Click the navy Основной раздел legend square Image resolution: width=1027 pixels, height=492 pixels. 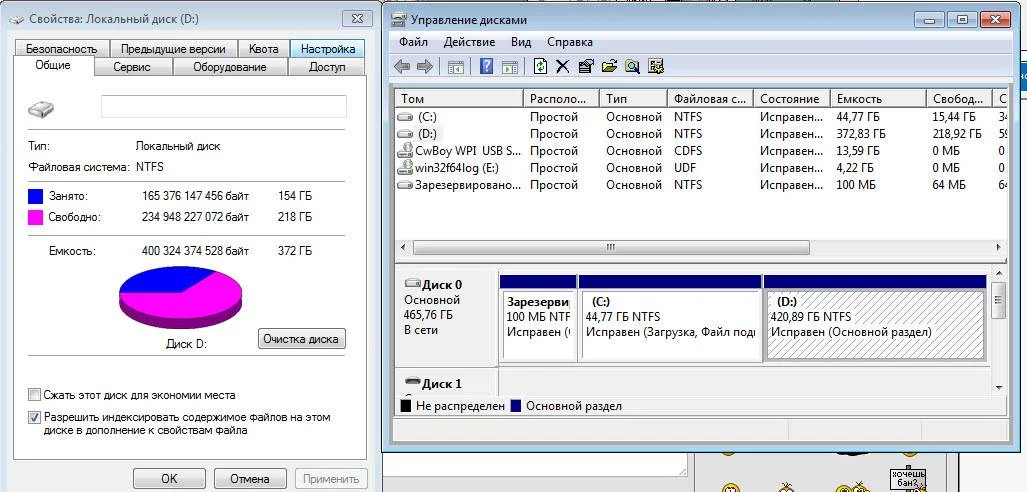(x=515, y=406)
